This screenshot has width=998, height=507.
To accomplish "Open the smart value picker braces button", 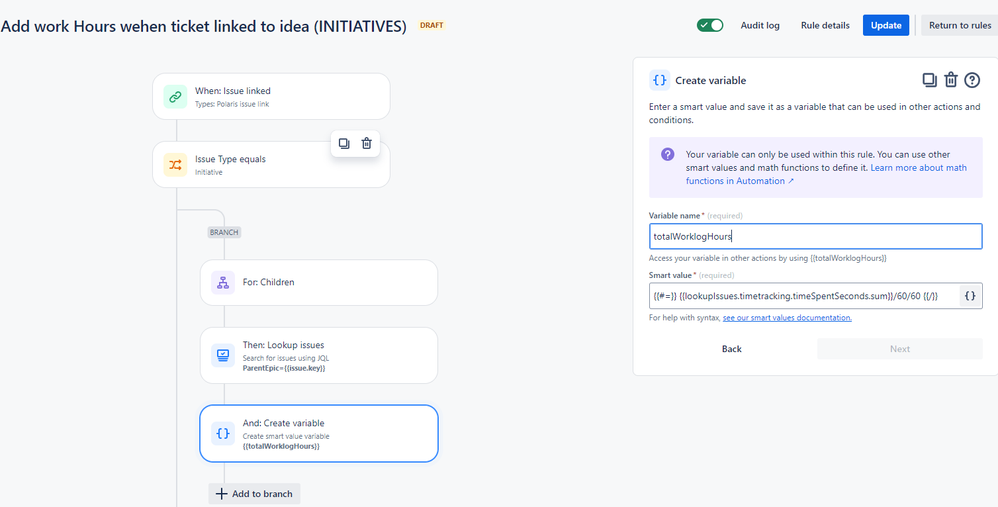I will [970, 296].
